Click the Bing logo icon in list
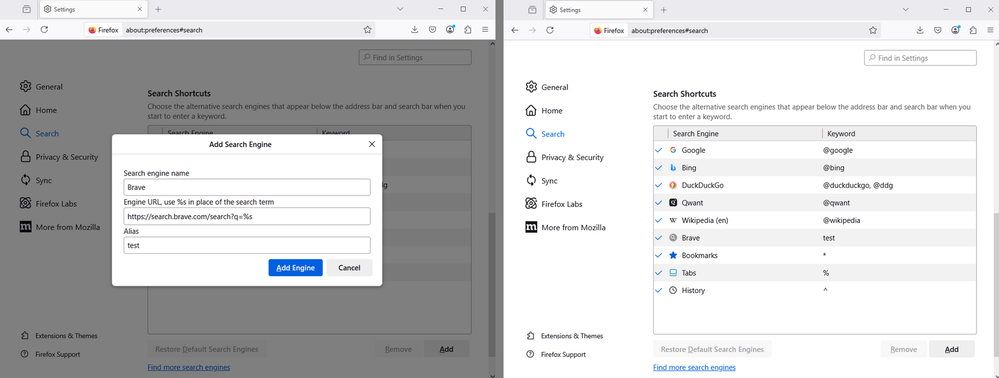The image size is (999, 378). (673, 168)
